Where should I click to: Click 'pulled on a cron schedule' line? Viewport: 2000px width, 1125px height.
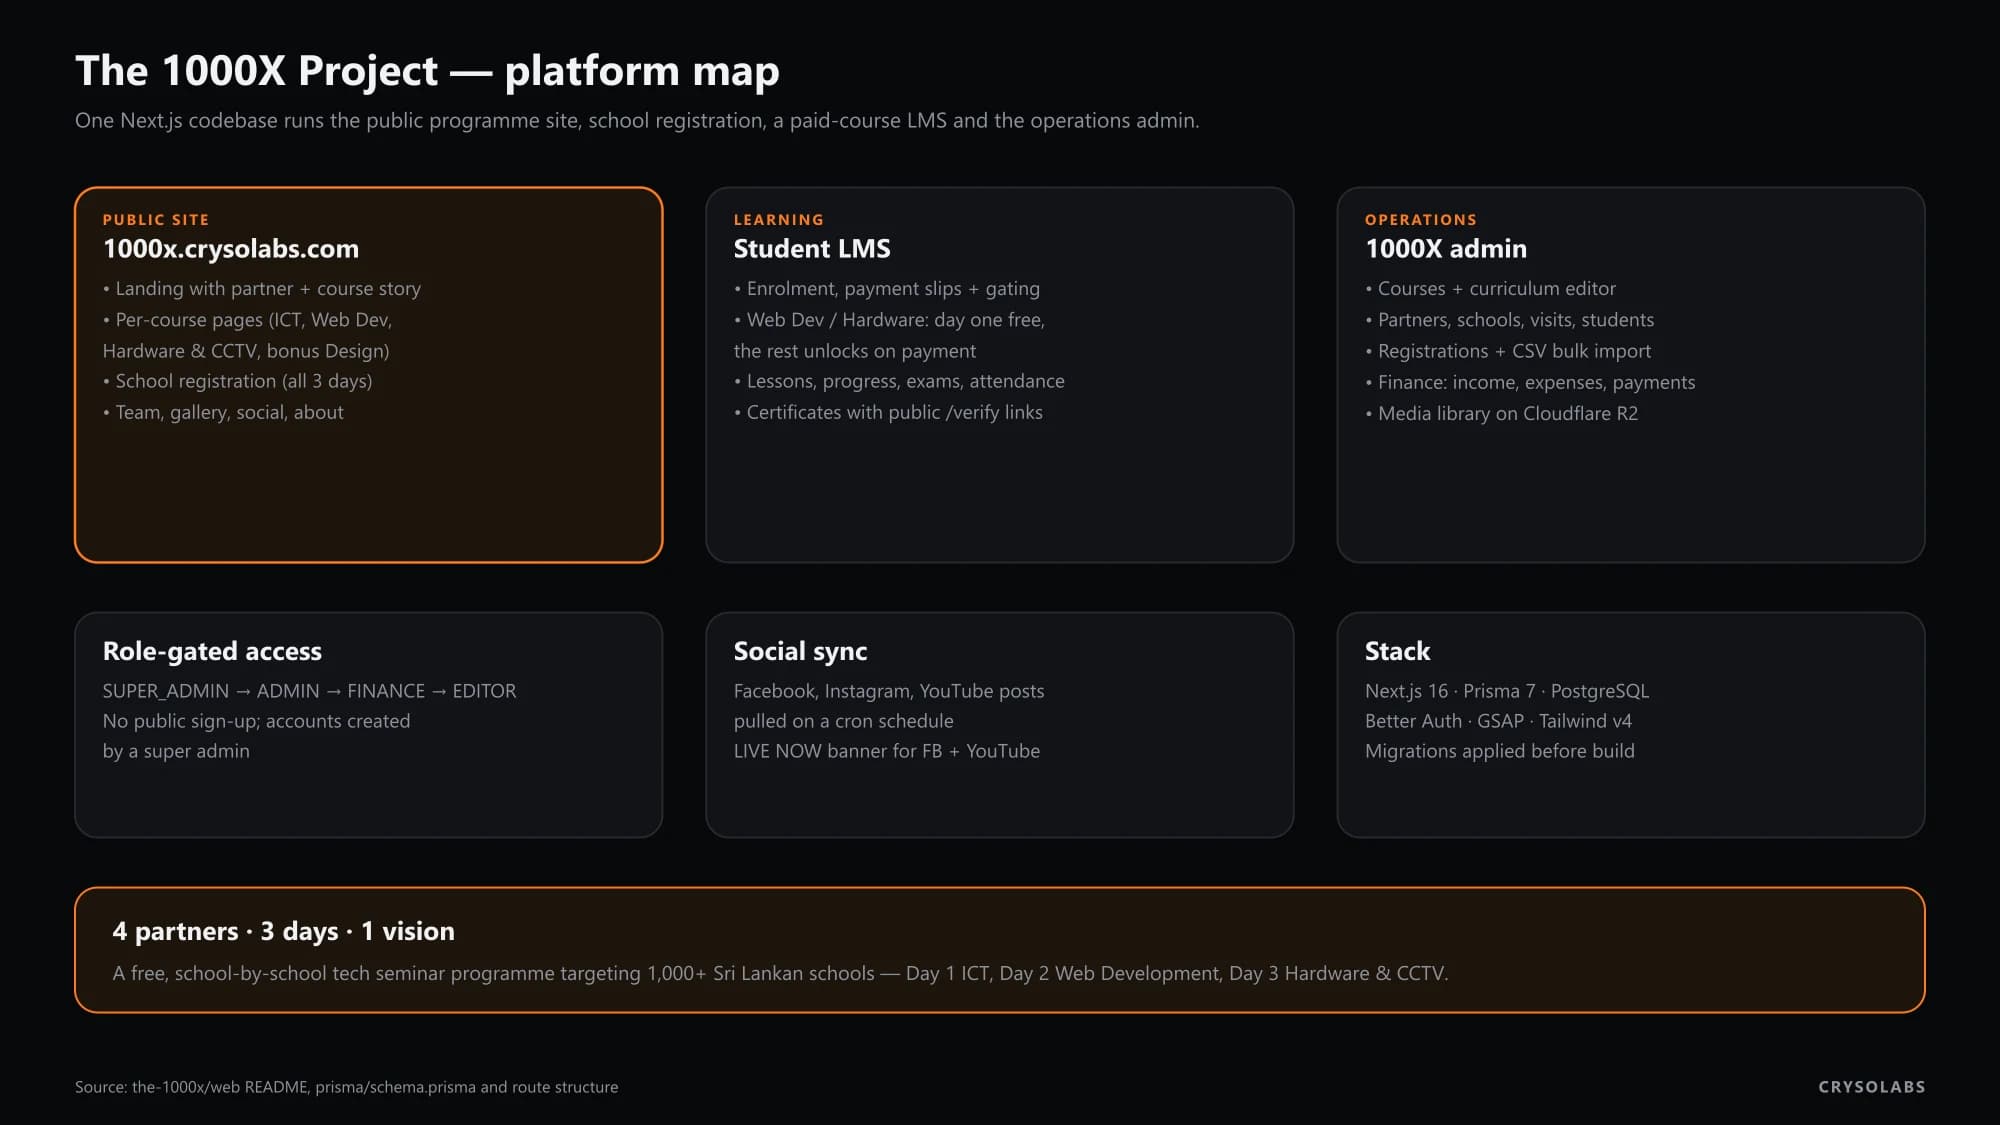(x=844, y=721)
